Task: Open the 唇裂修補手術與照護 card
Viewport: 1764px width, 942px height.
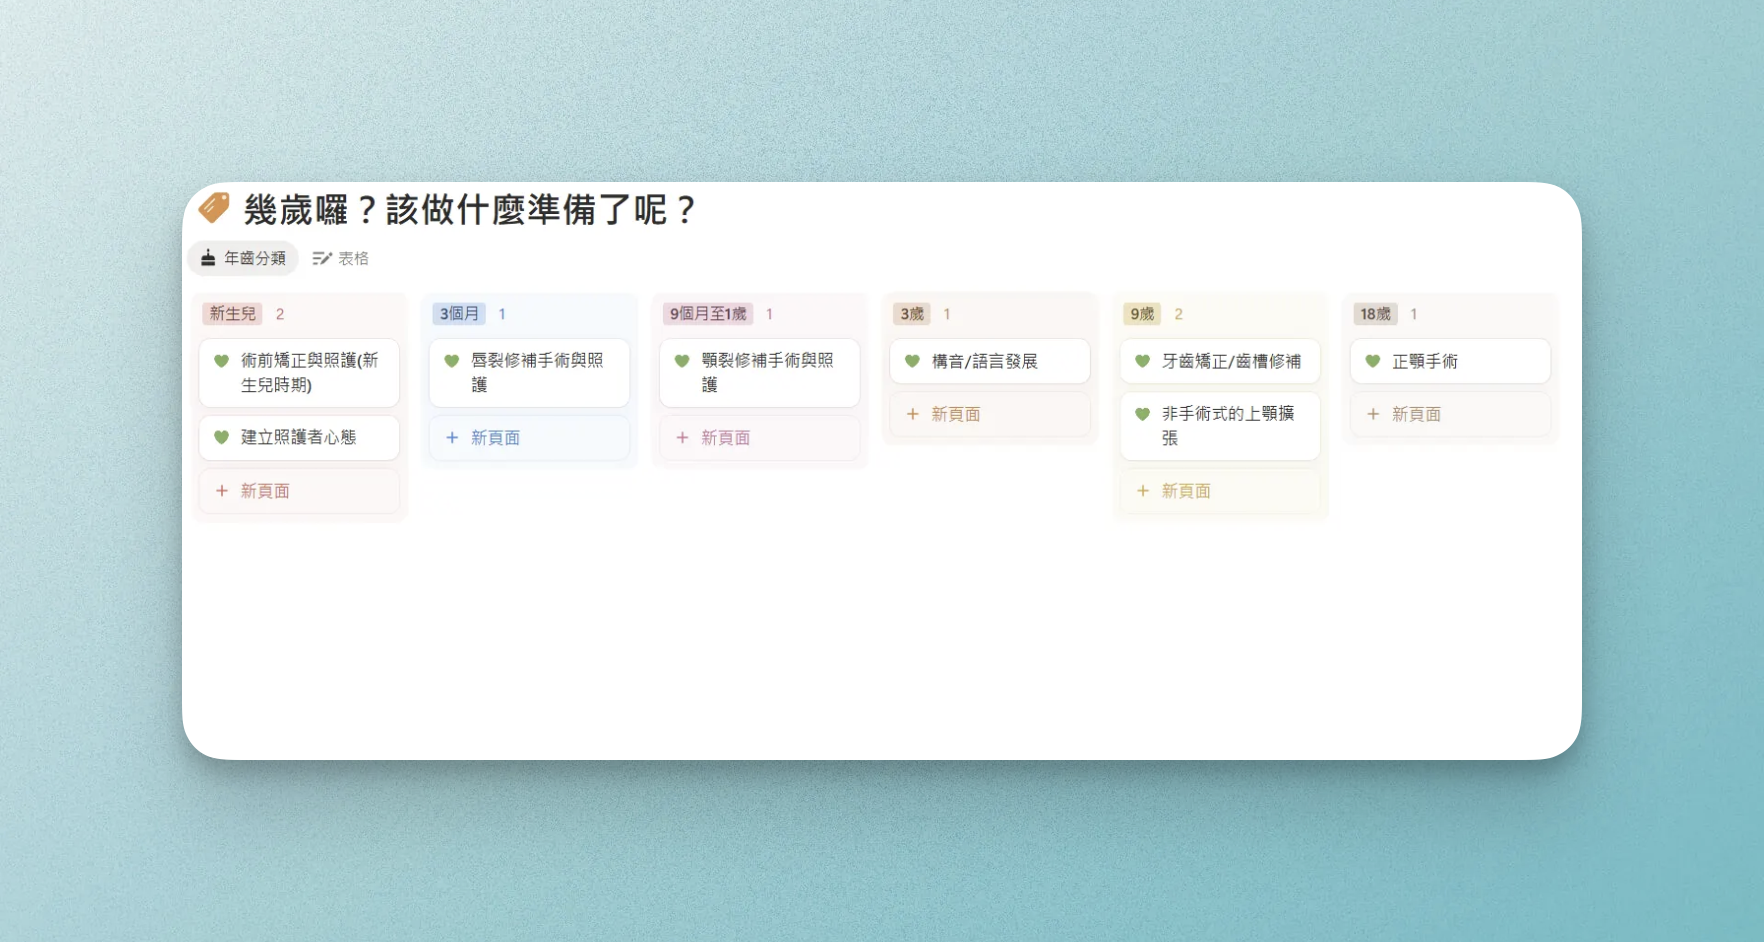Action: pyautogui.click(x=537, y=372)
